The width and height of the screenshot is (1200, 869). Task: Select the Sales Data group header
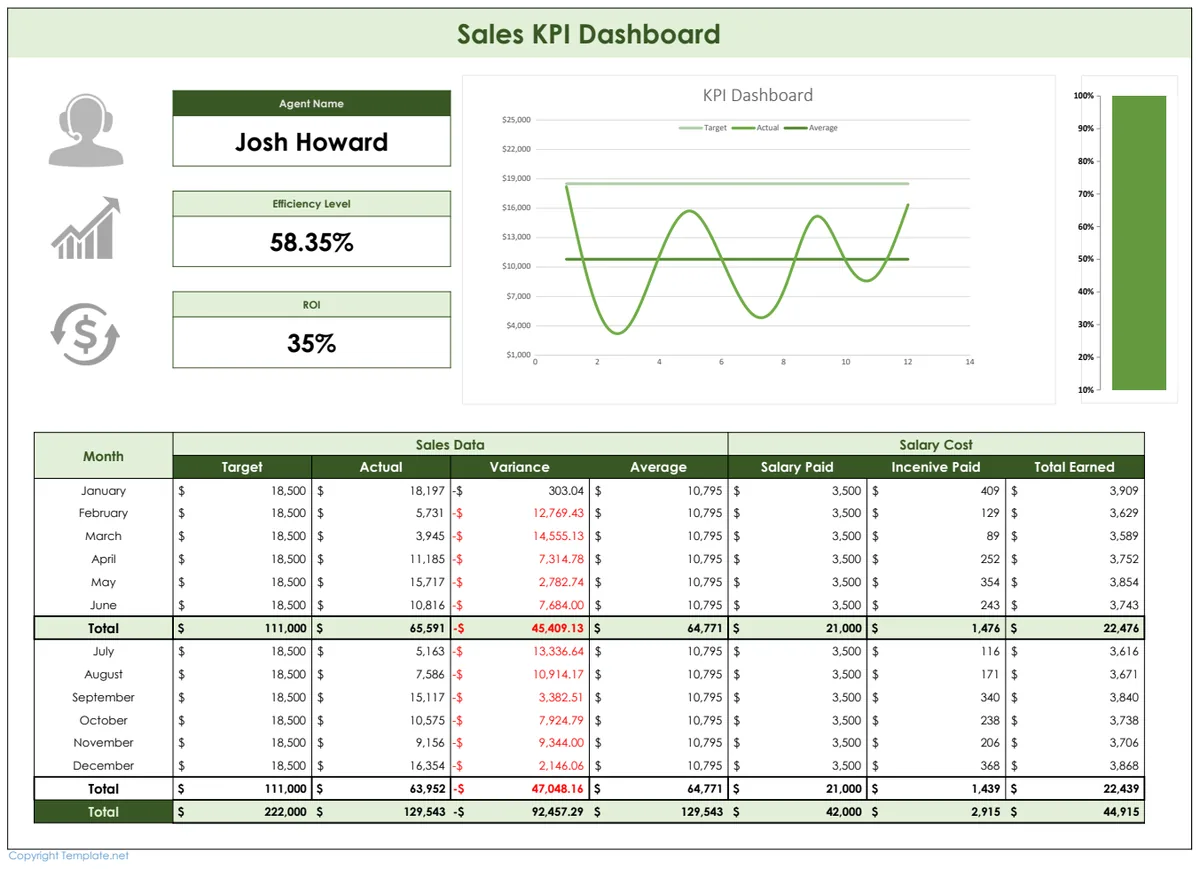[x=450, y=444]
